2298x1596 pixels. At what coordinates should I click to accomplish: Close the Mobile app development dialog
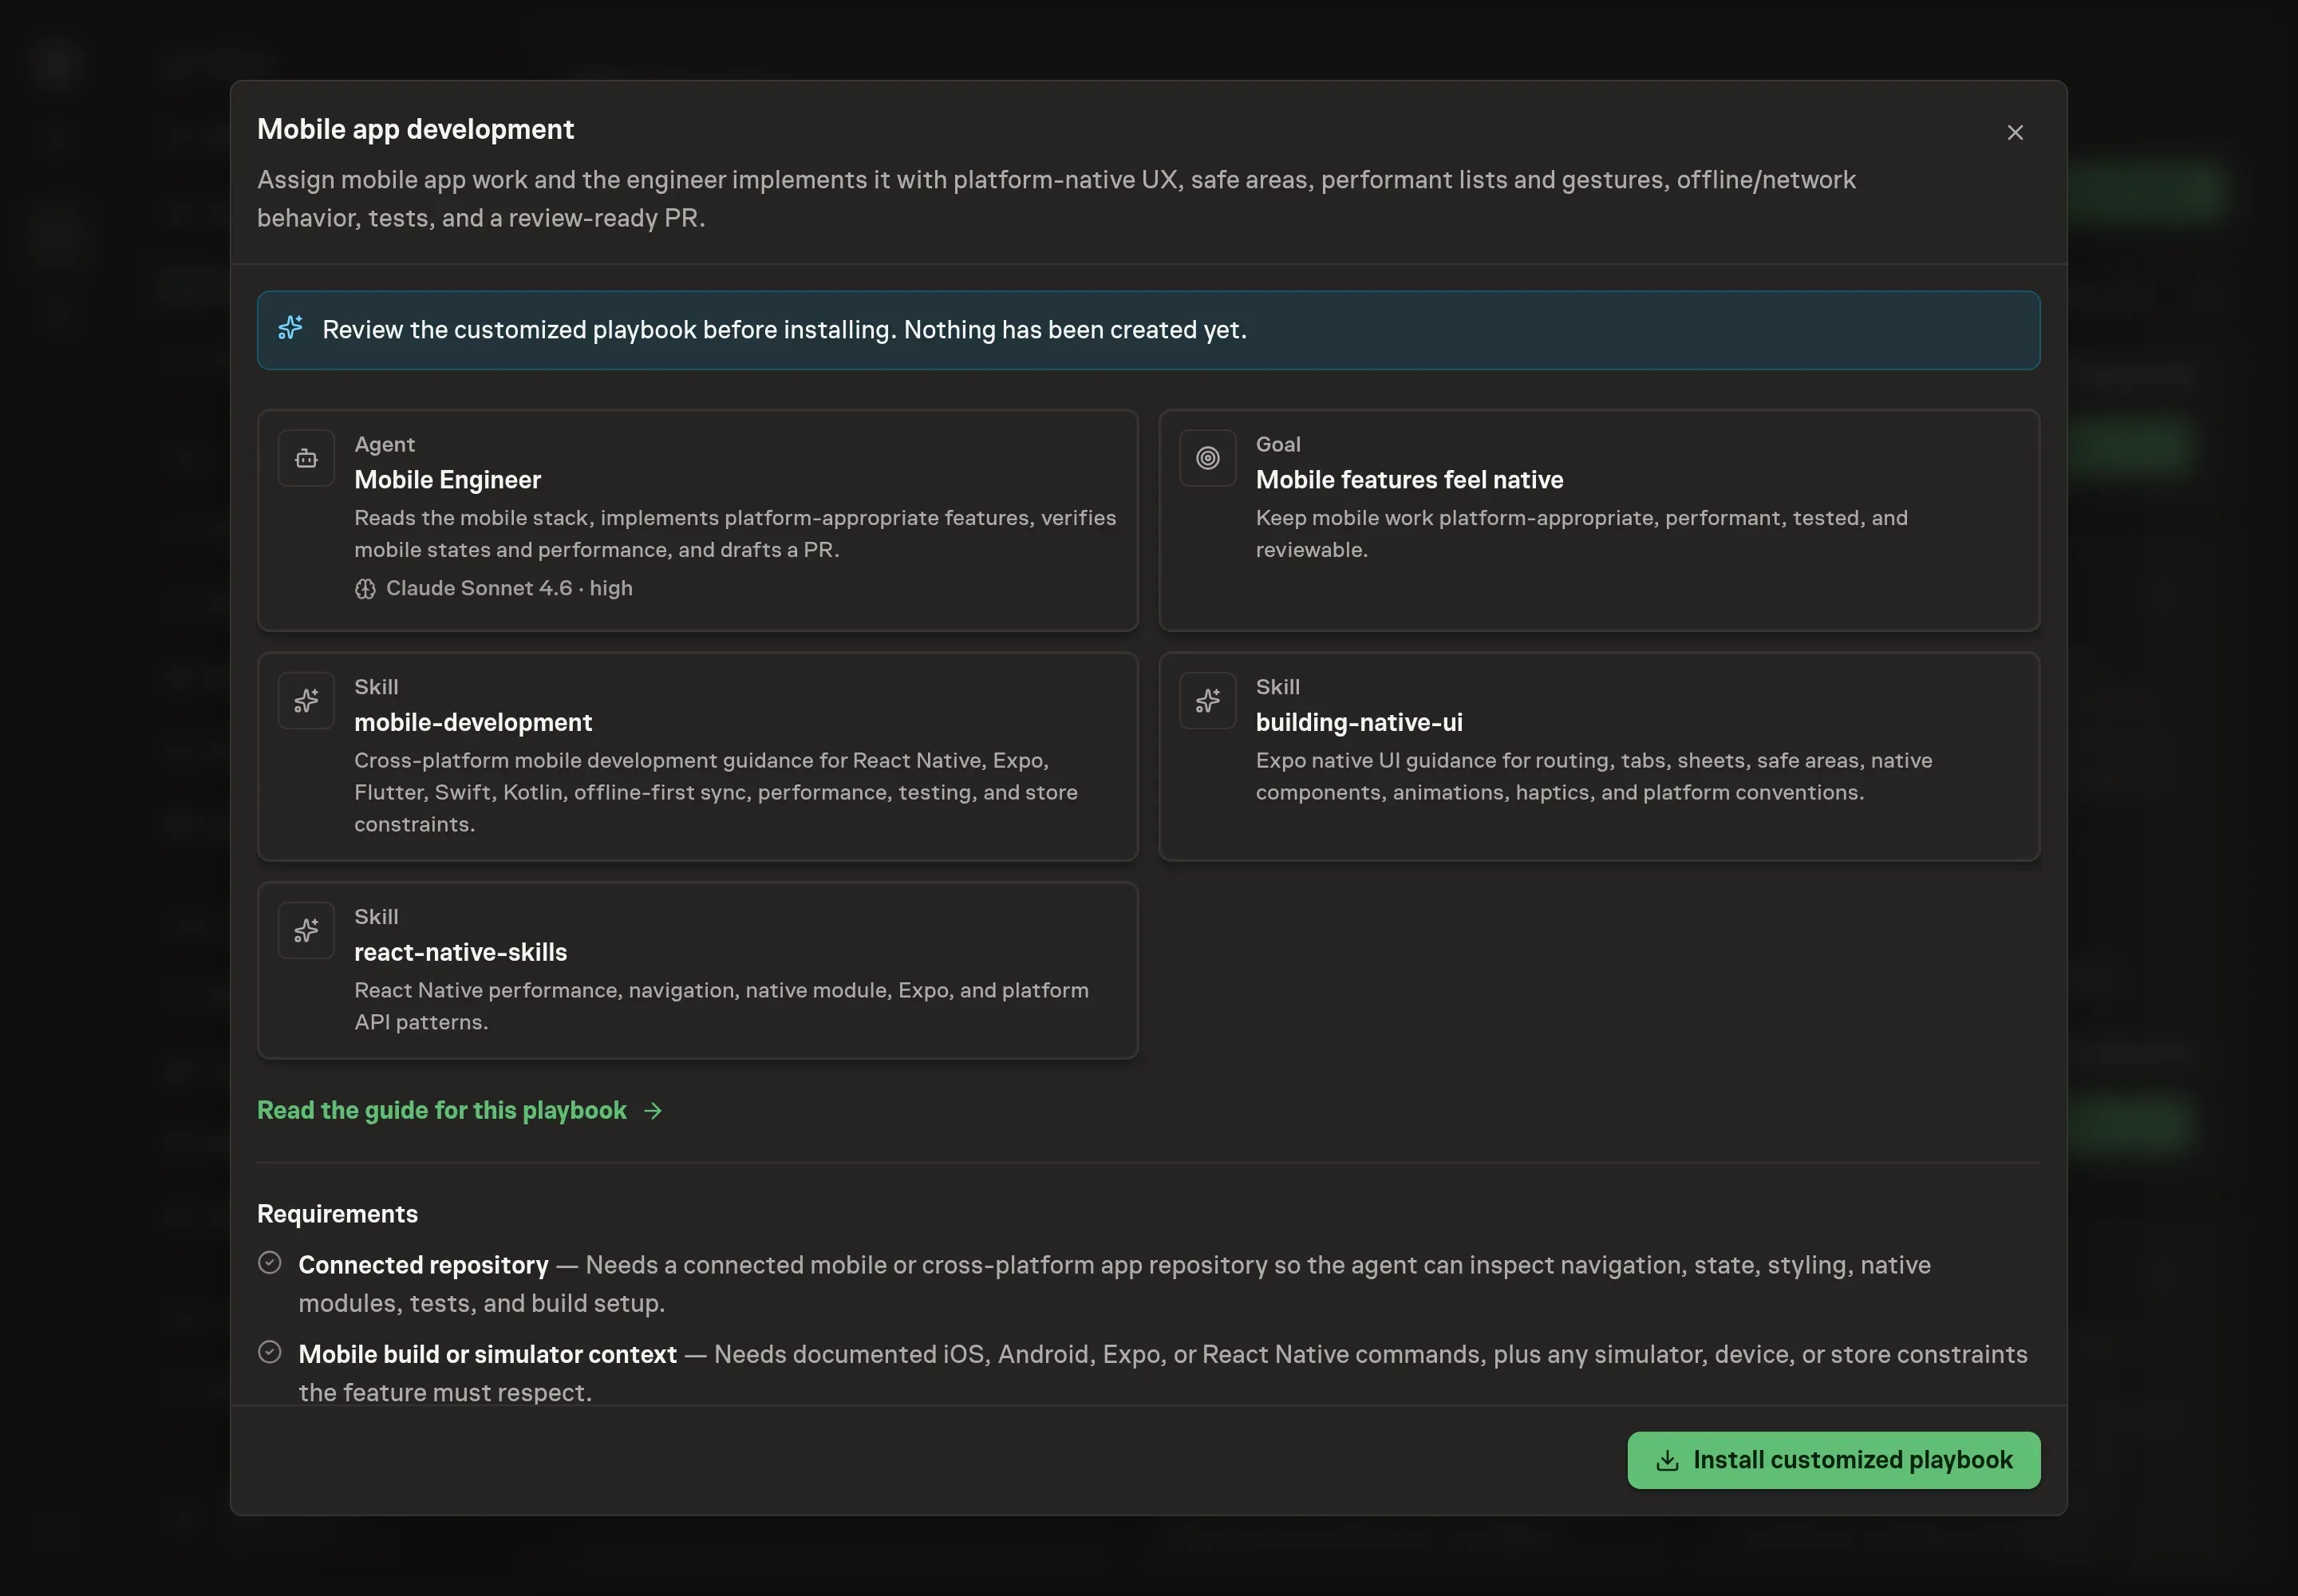(2015, 132)
